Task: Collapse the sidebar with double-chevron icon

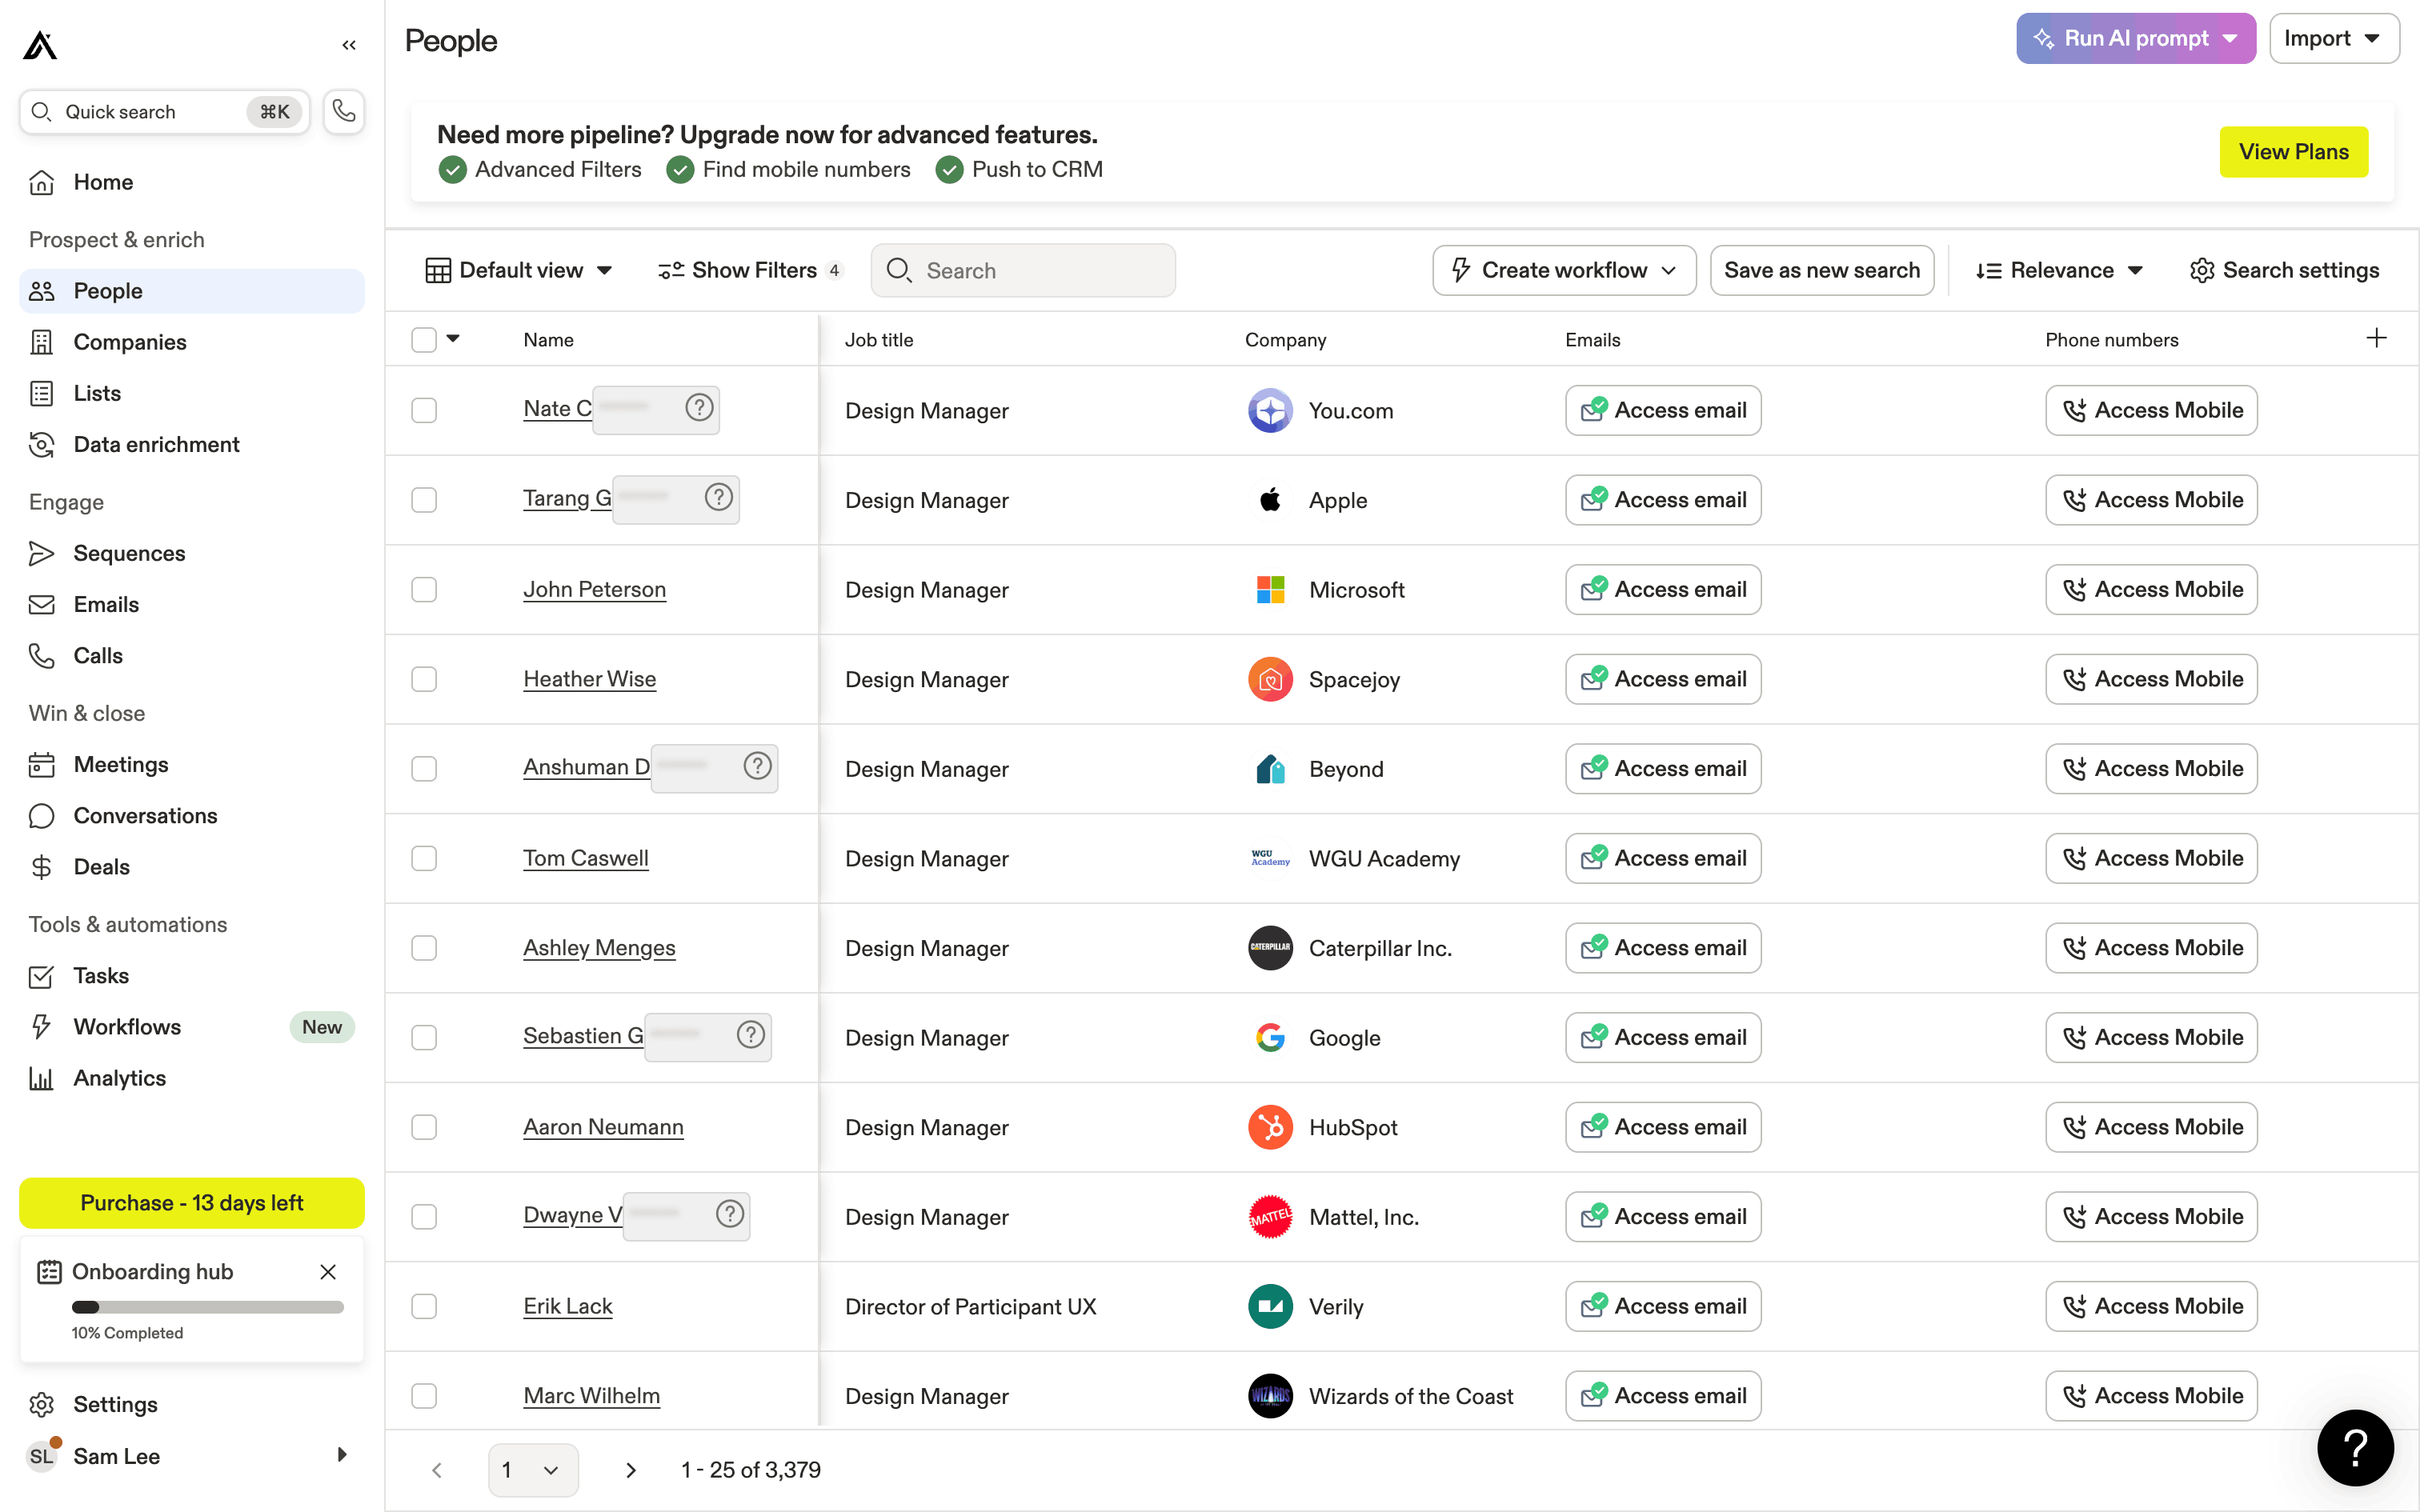Action: pos(348,45)
